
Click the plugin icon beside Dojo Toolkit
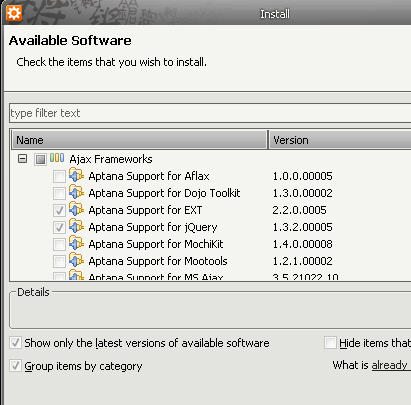pos(76,192)
